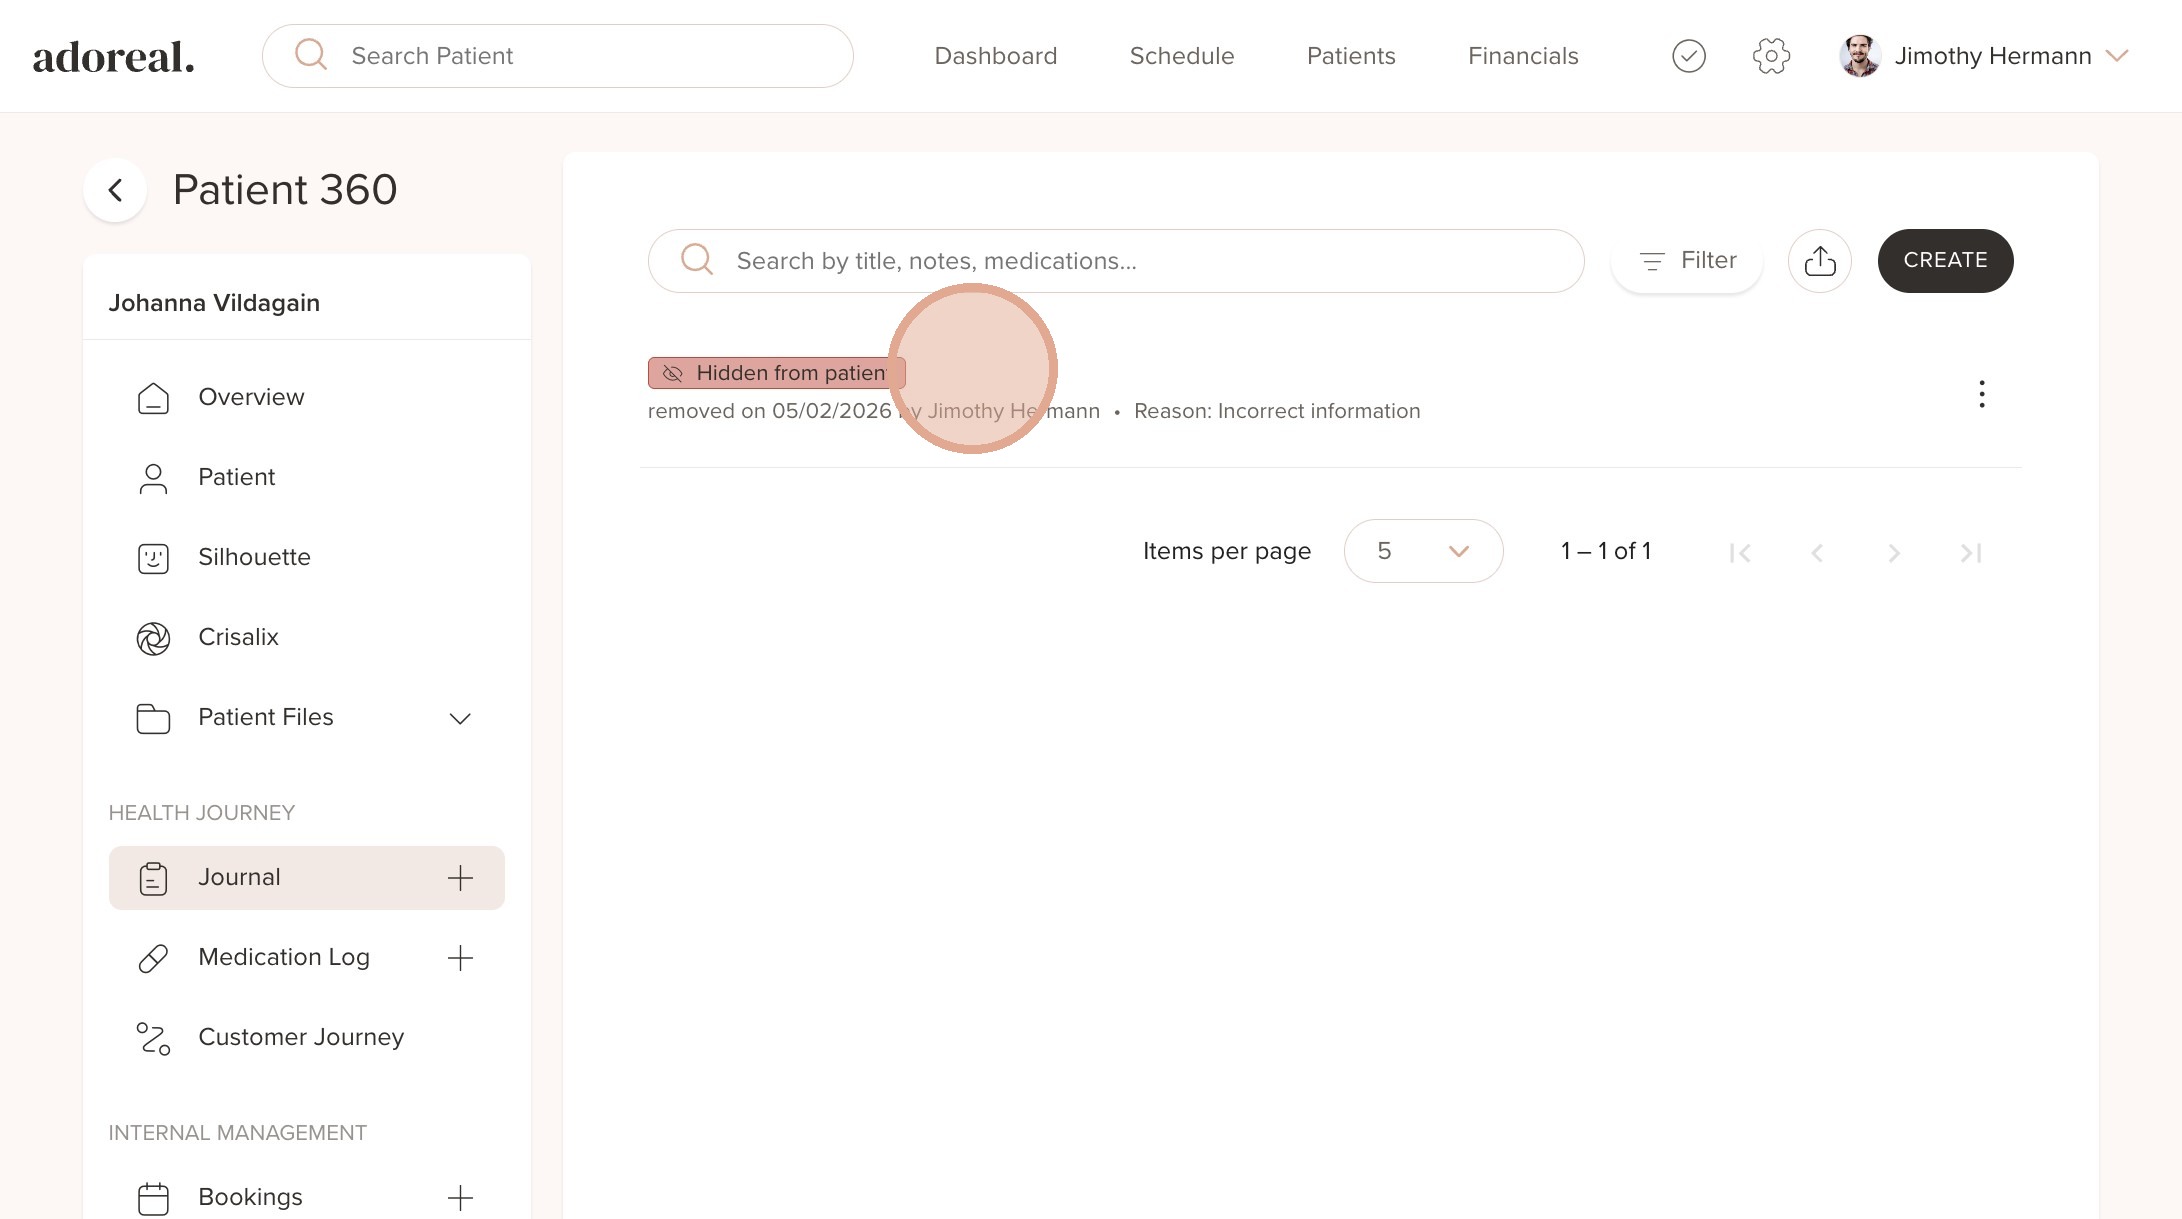Image resolution: width=2182 pixels, height=1219 pixels.
Task: Open Crisalix in the sidebar
Action: click(x=238, y=637)
